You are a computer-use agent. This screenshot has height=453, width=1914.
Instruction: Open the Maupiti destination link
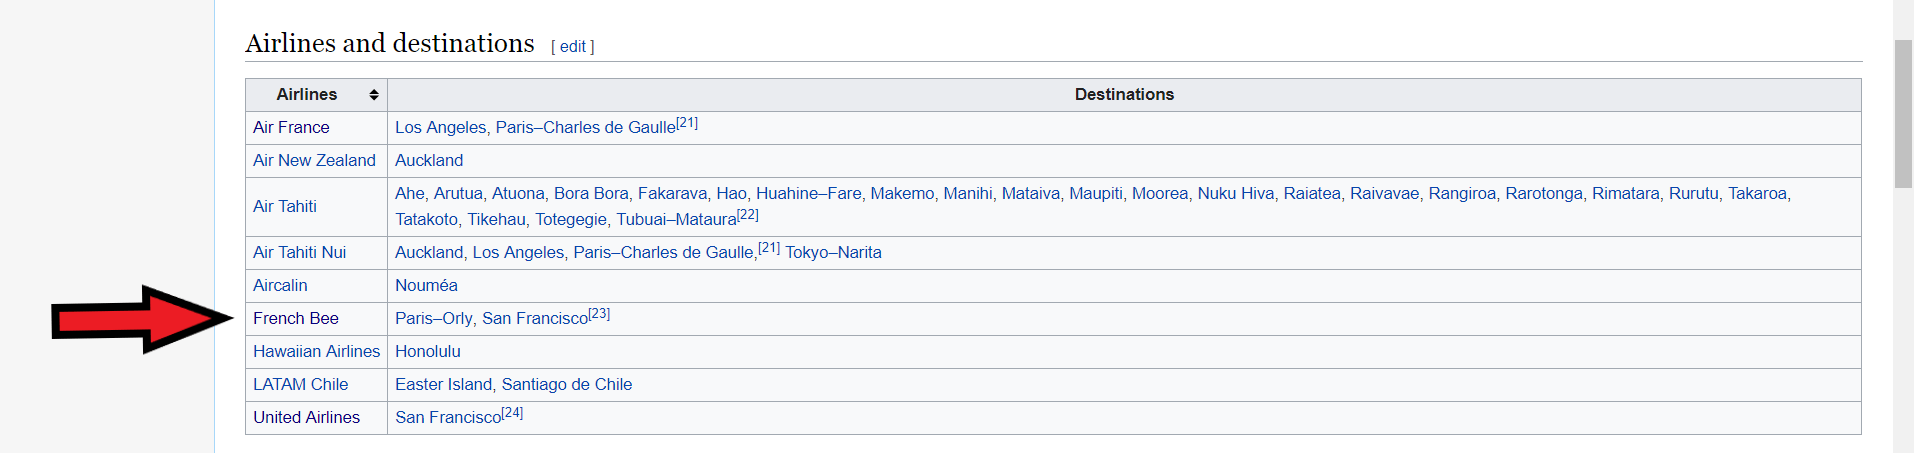point(1096,193)
